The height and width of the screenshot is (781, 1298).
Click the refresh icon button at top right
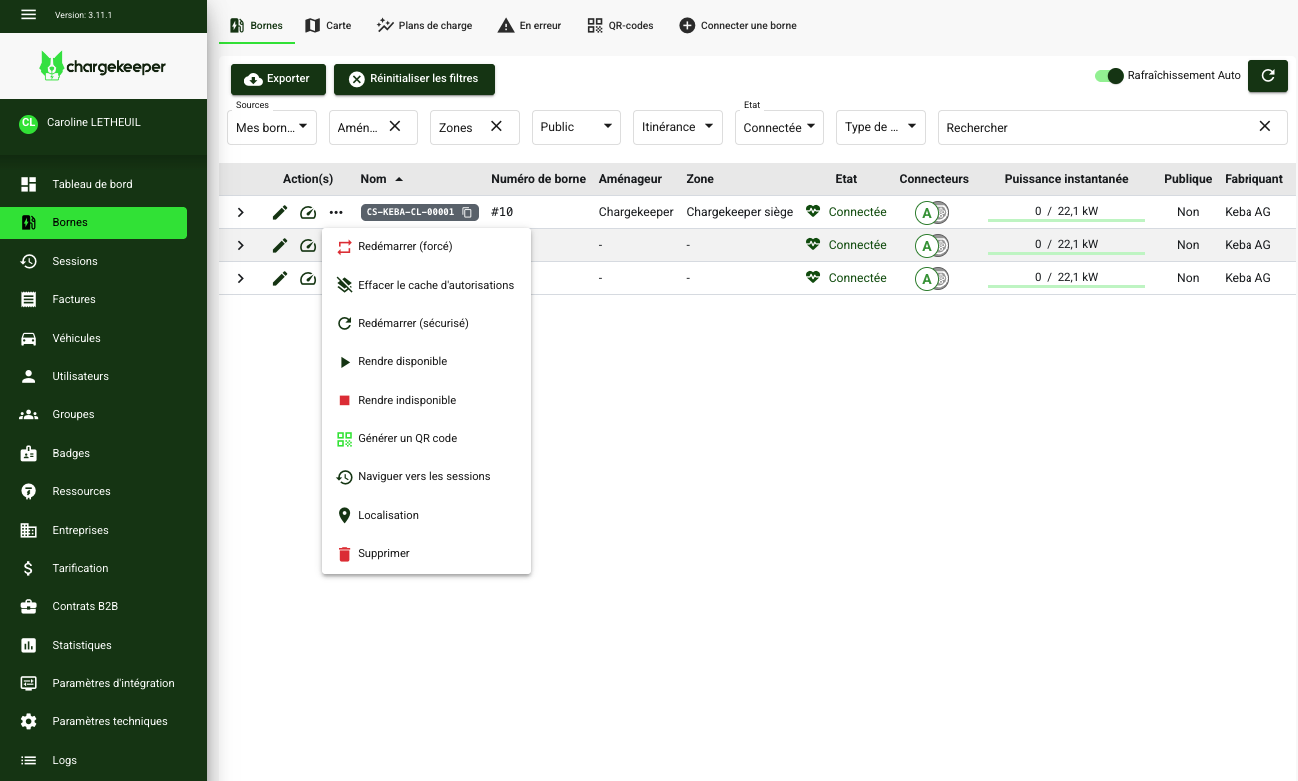coord(1267,76)
